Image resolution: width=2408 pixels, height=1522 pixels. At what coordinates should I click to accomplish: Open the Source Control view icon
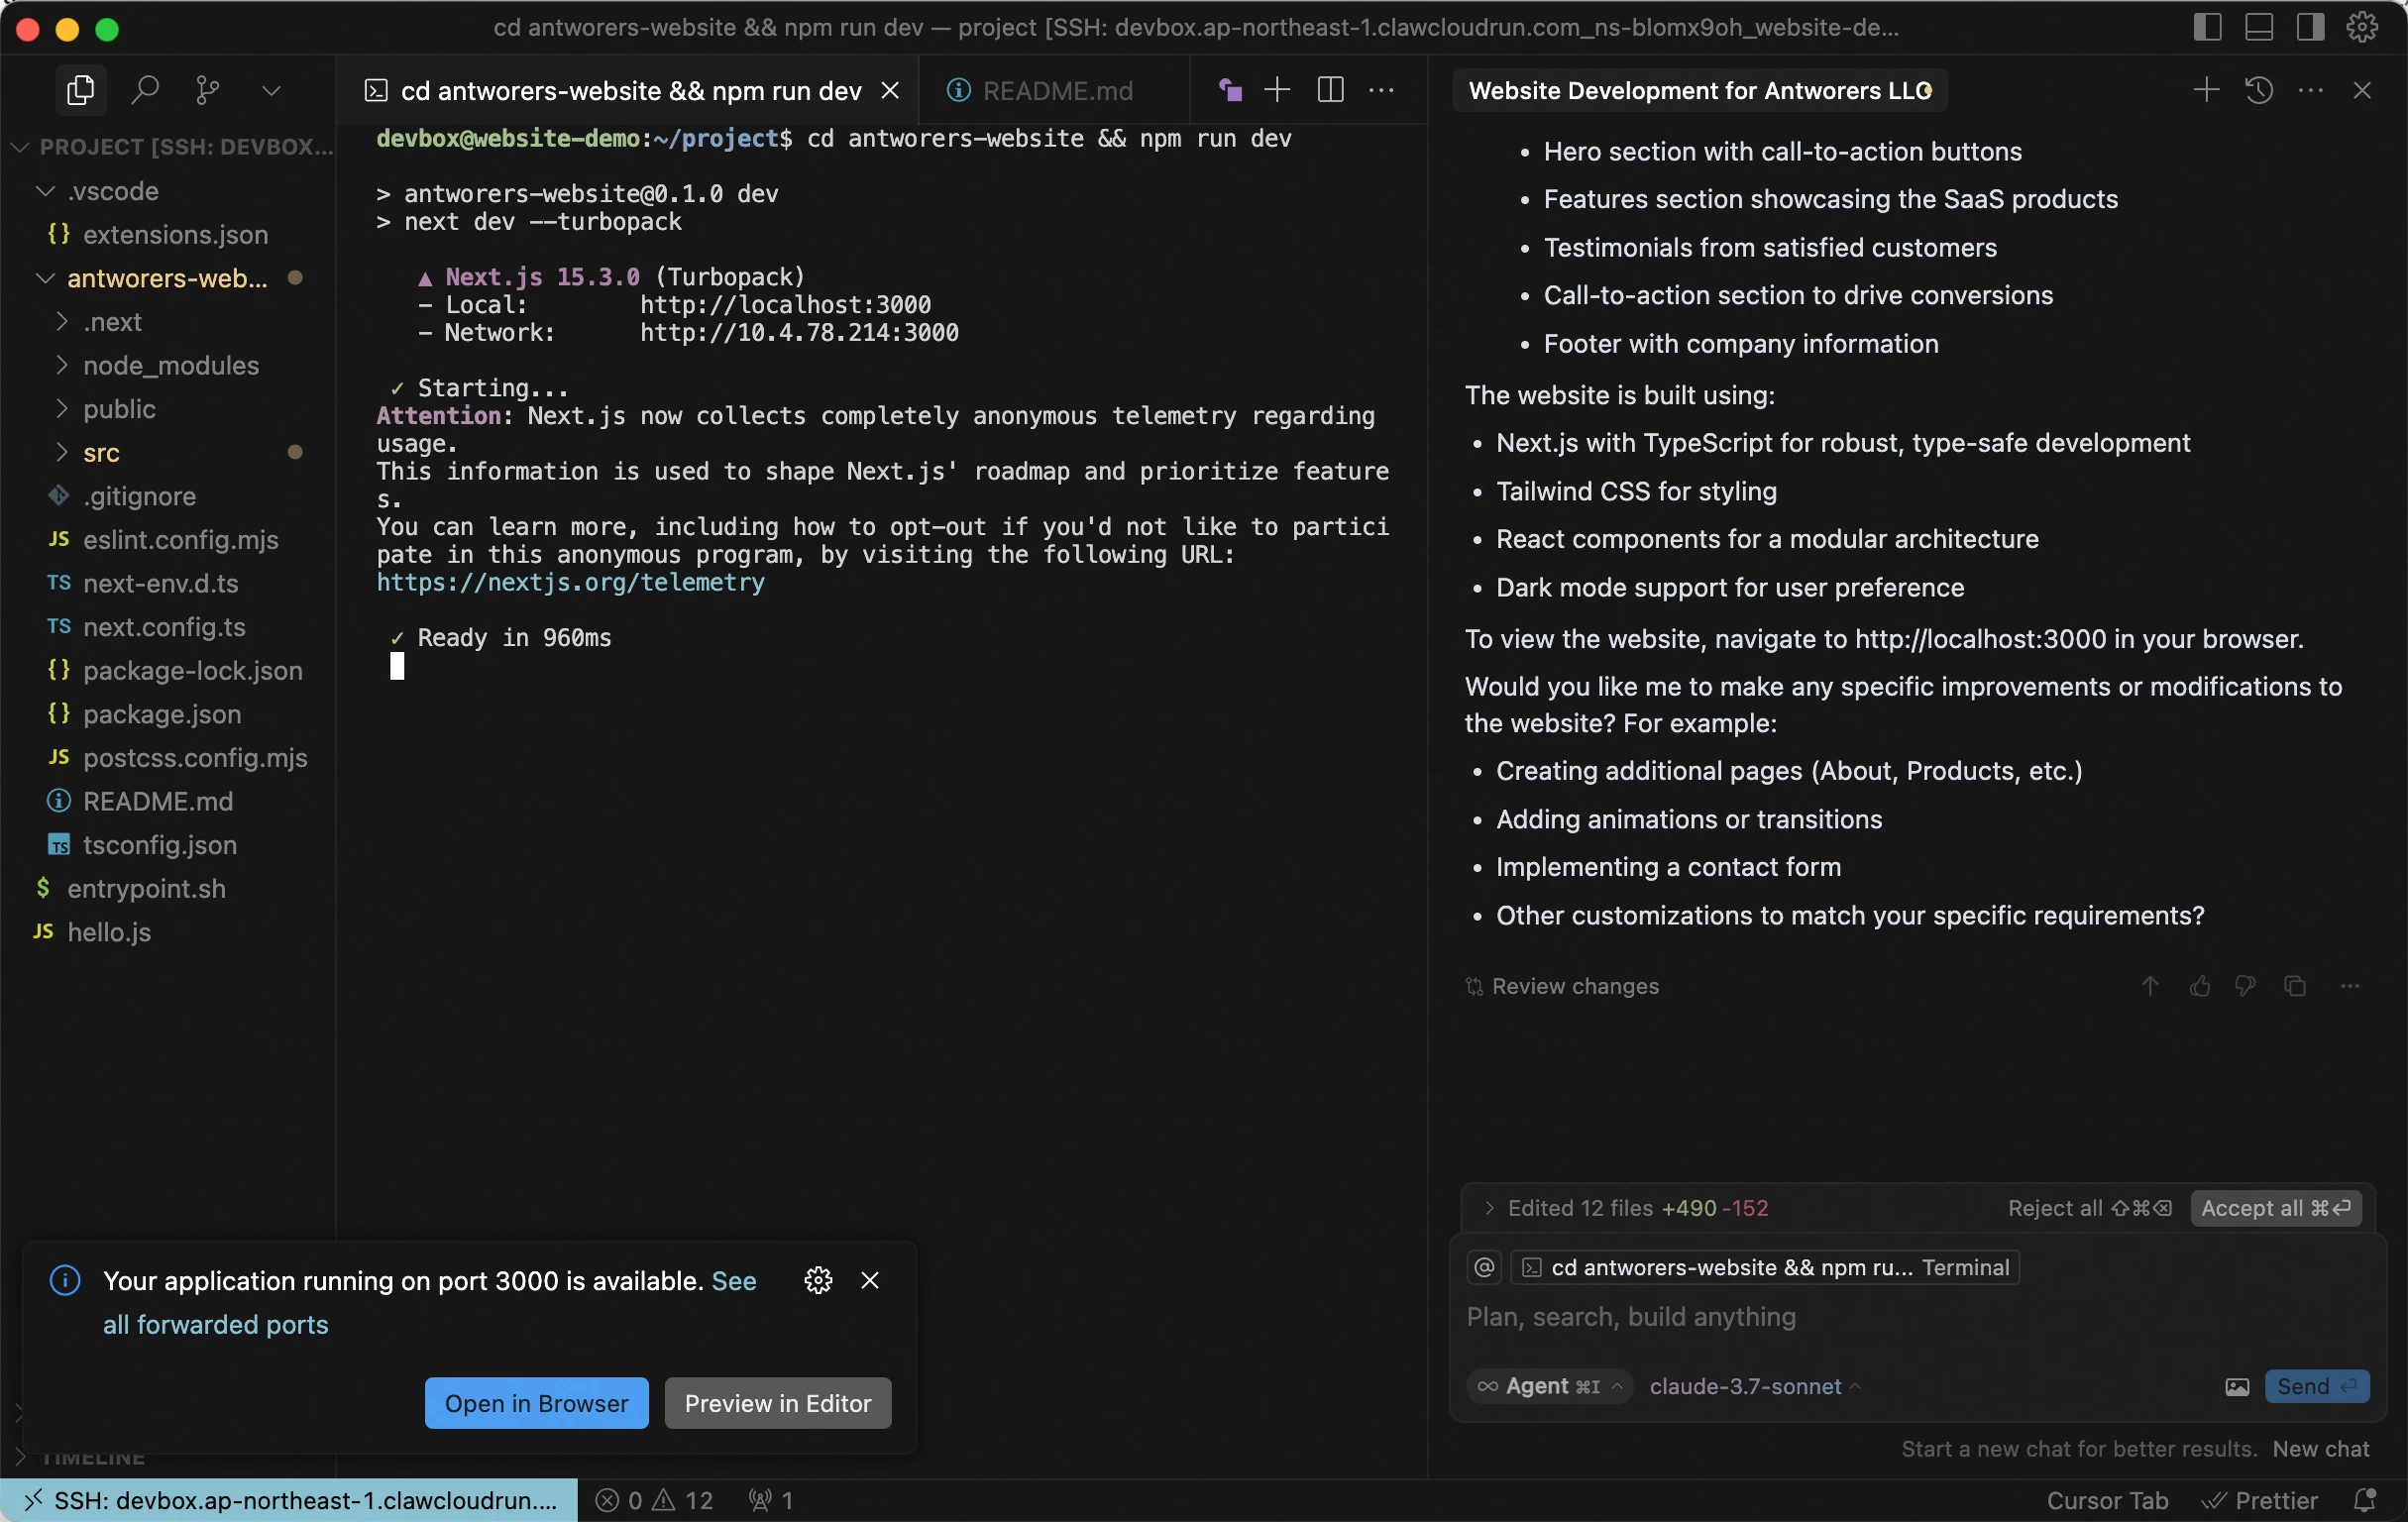208,91
